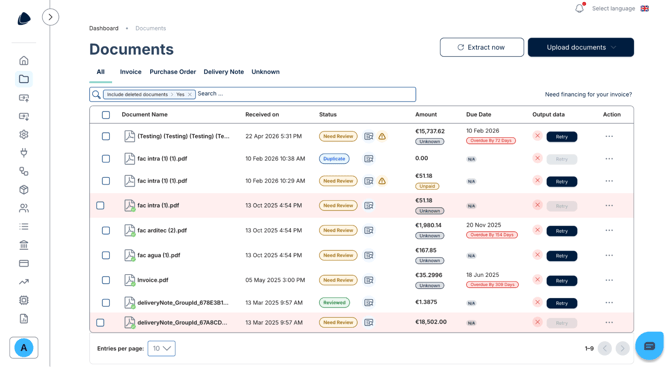
Task: Retry output for the (Testing) document
Action: point(561,137)
